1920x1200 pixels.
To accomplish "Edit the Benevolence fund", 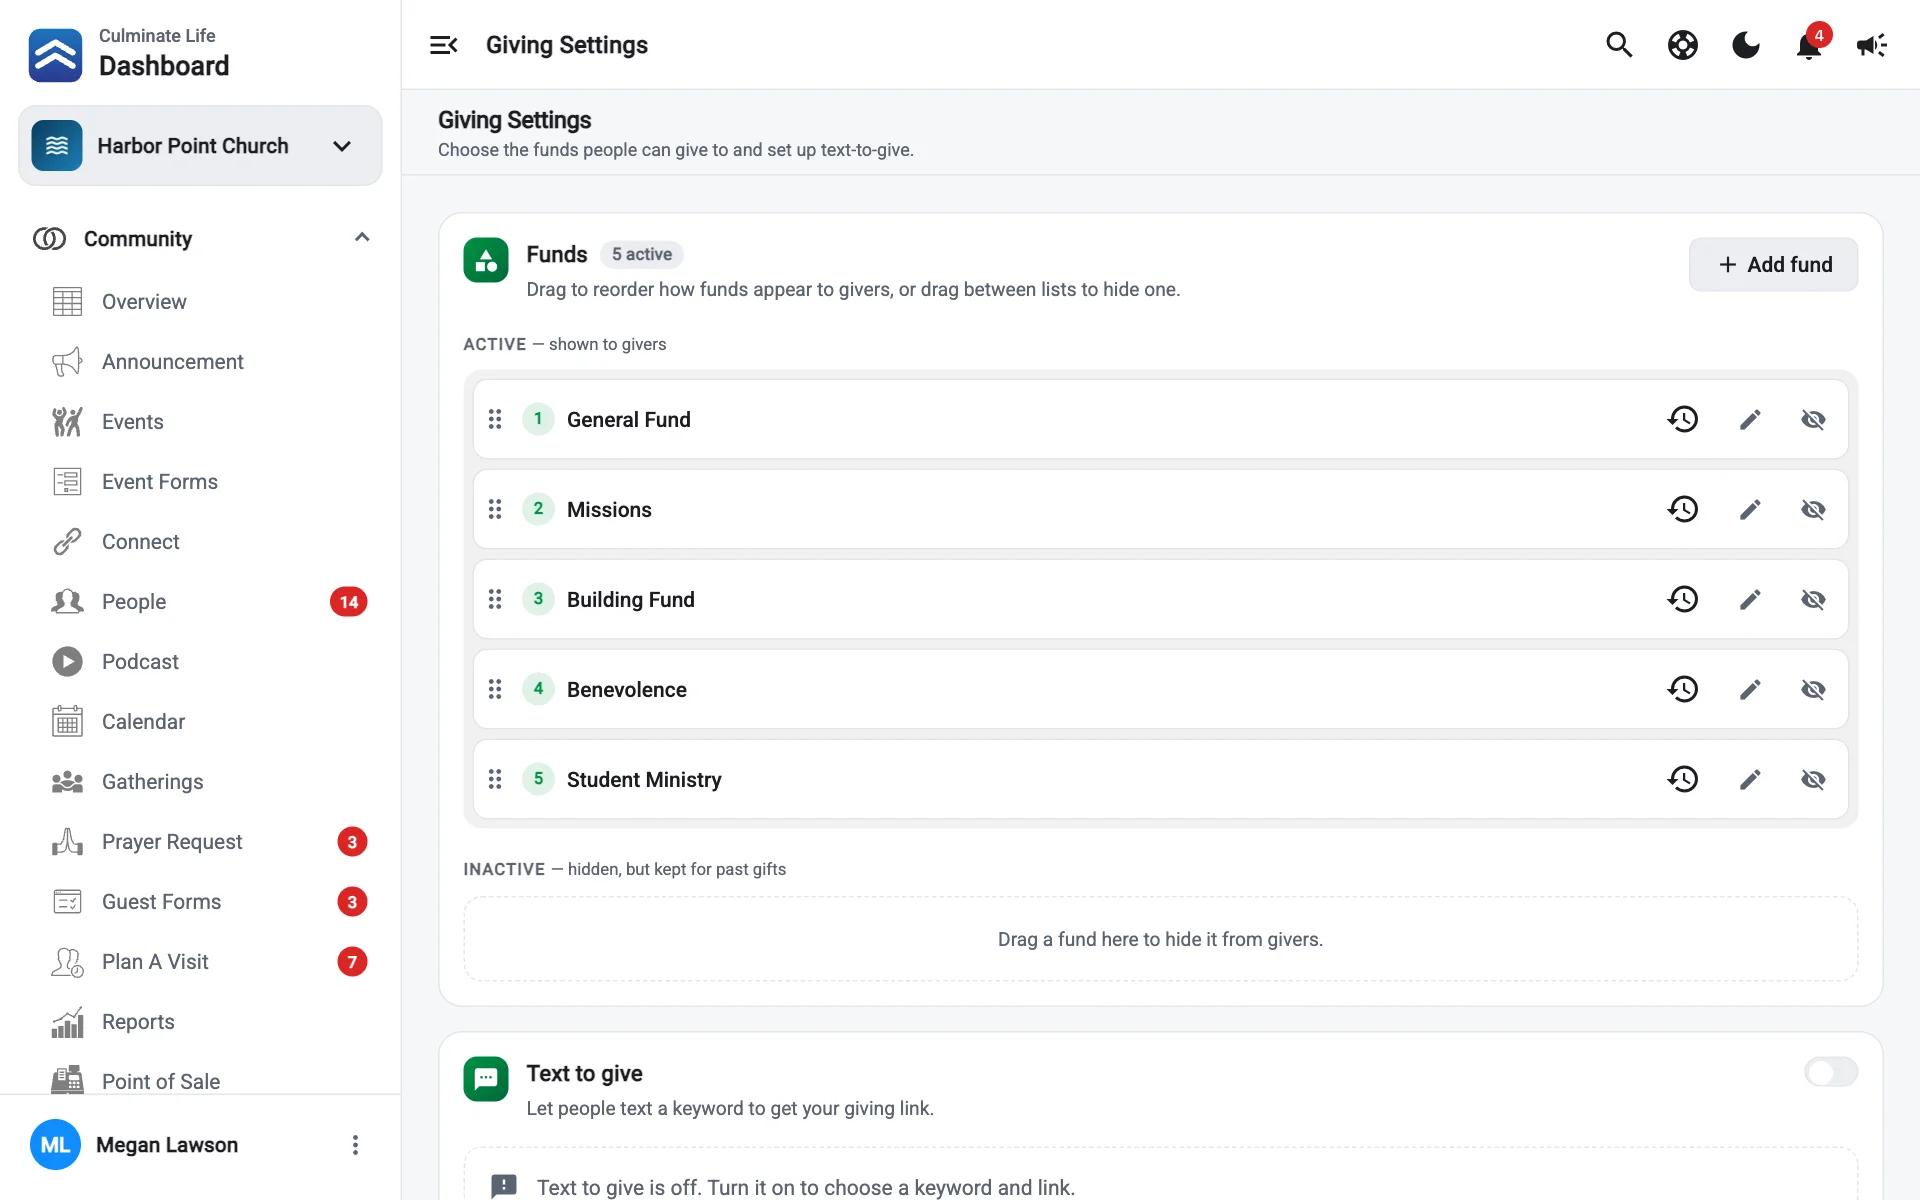I will (x=1749, y=689).
